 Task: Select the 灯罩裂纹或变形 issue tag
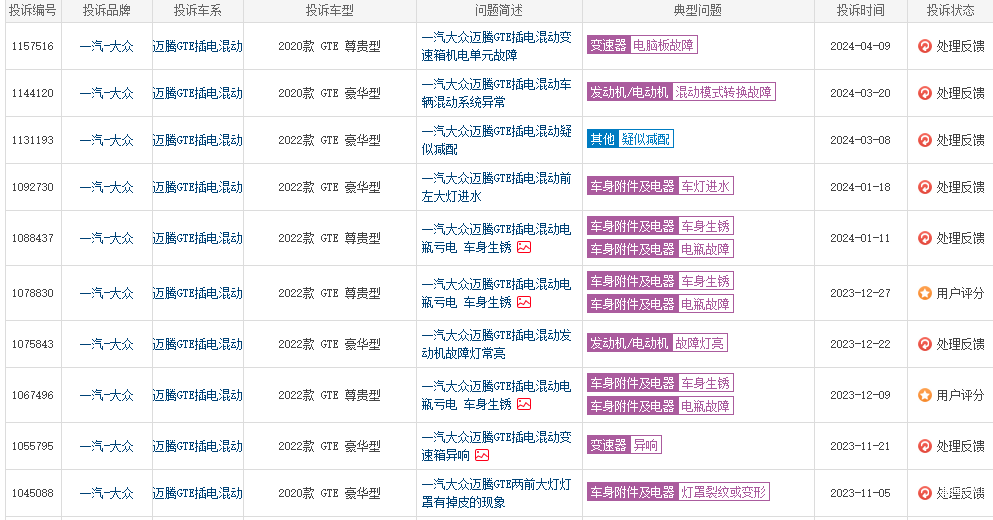(724, 492)
